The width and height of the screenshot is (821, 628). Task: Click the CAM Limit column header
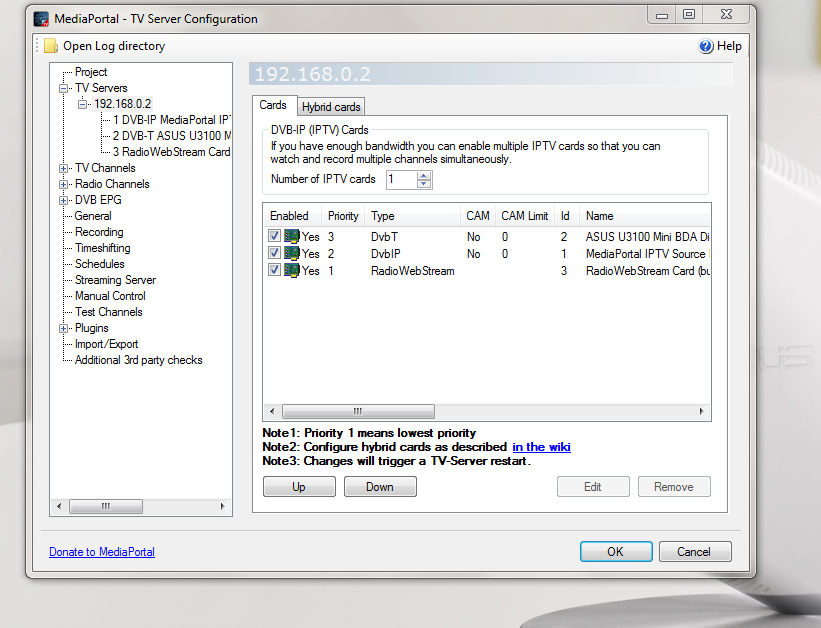(525, 216)
